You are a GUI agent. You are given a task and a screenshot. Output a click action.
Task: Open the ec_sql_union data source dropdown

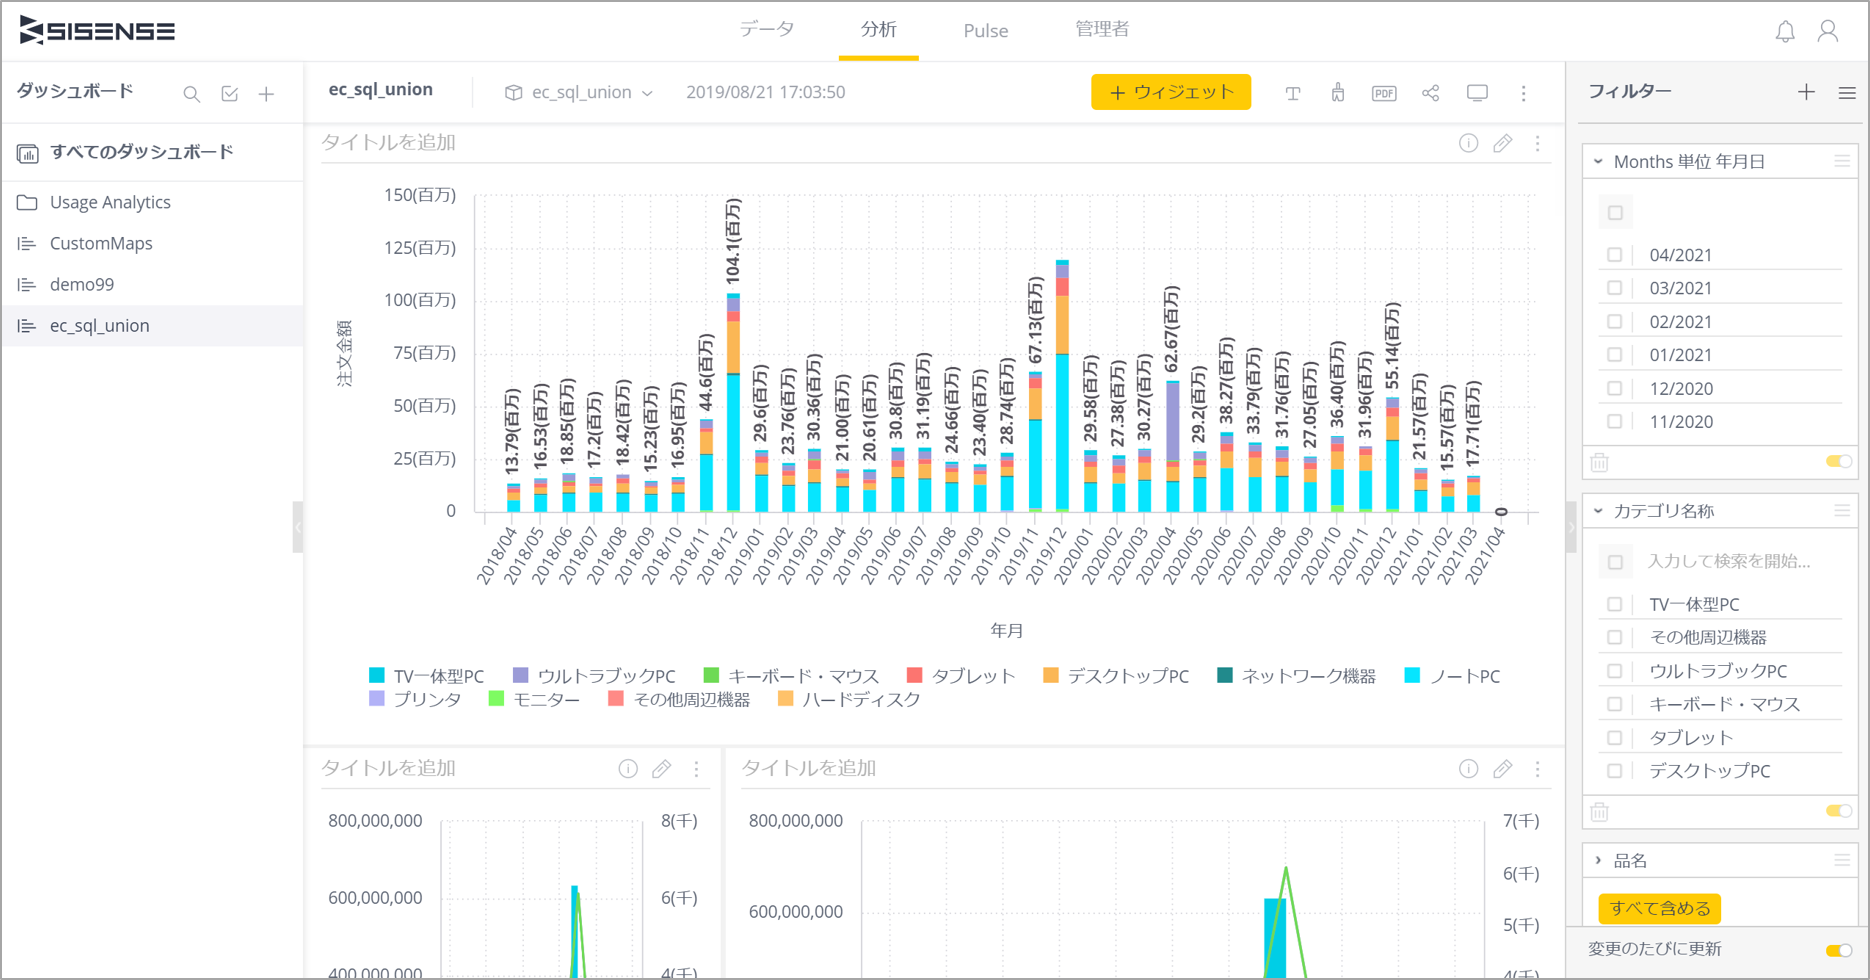tap(580, 92)
